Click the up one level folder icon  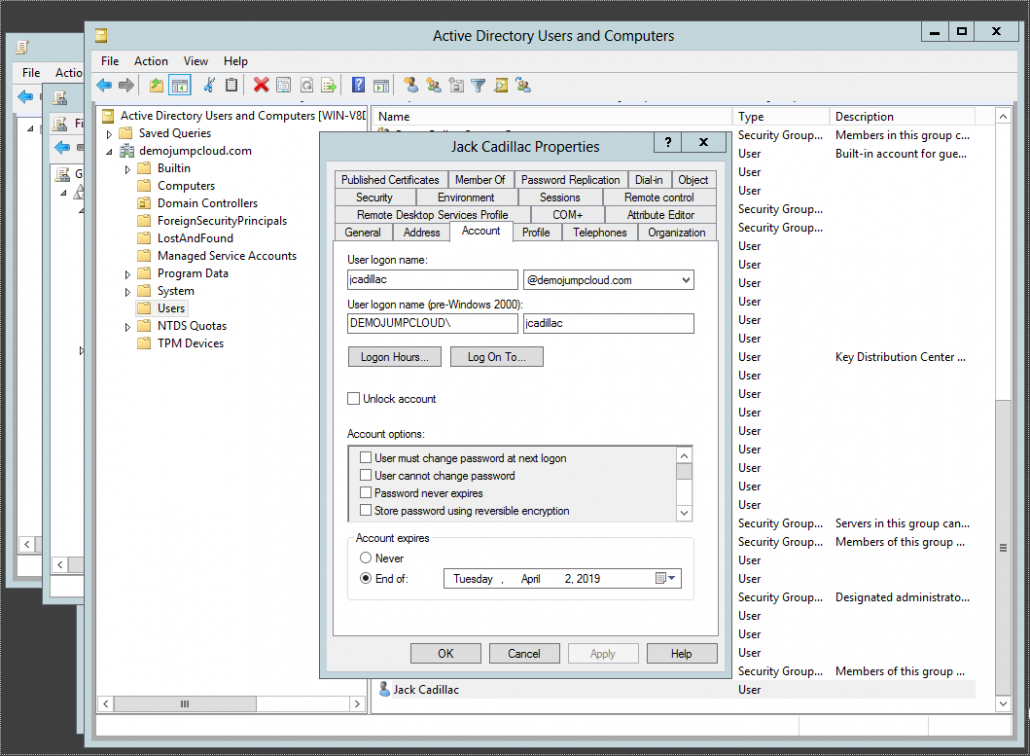[x=156, y=86]
